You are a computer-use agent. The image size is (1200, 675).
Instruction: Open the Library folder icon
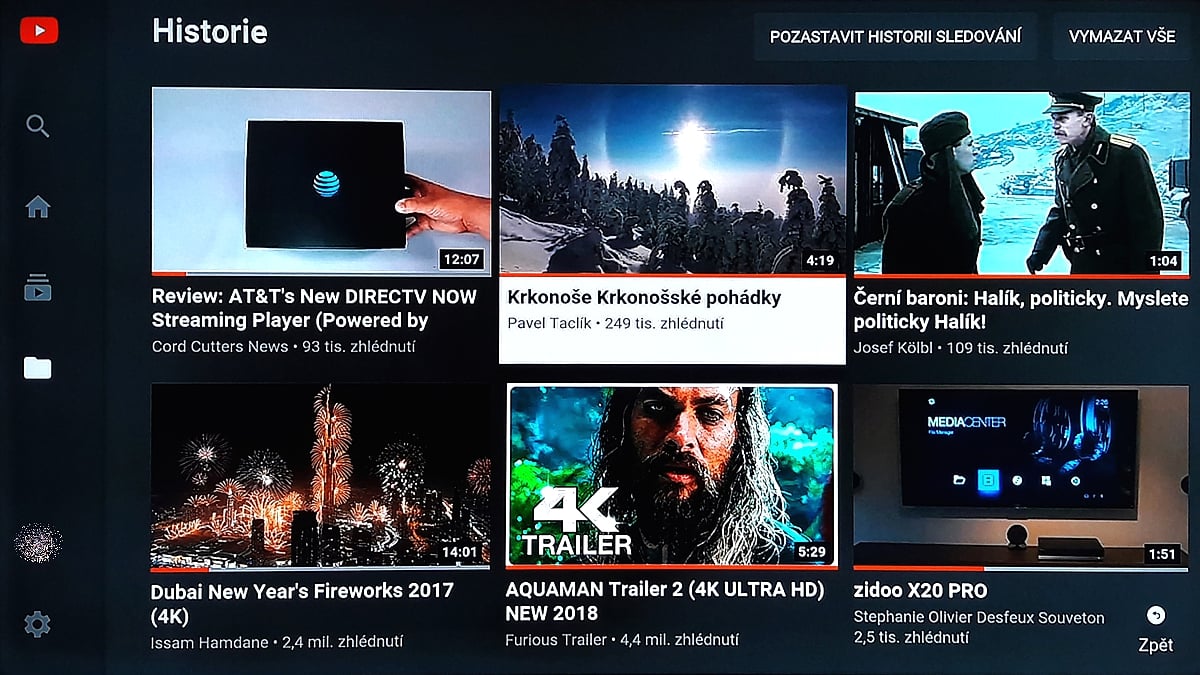tap(37, 368)
